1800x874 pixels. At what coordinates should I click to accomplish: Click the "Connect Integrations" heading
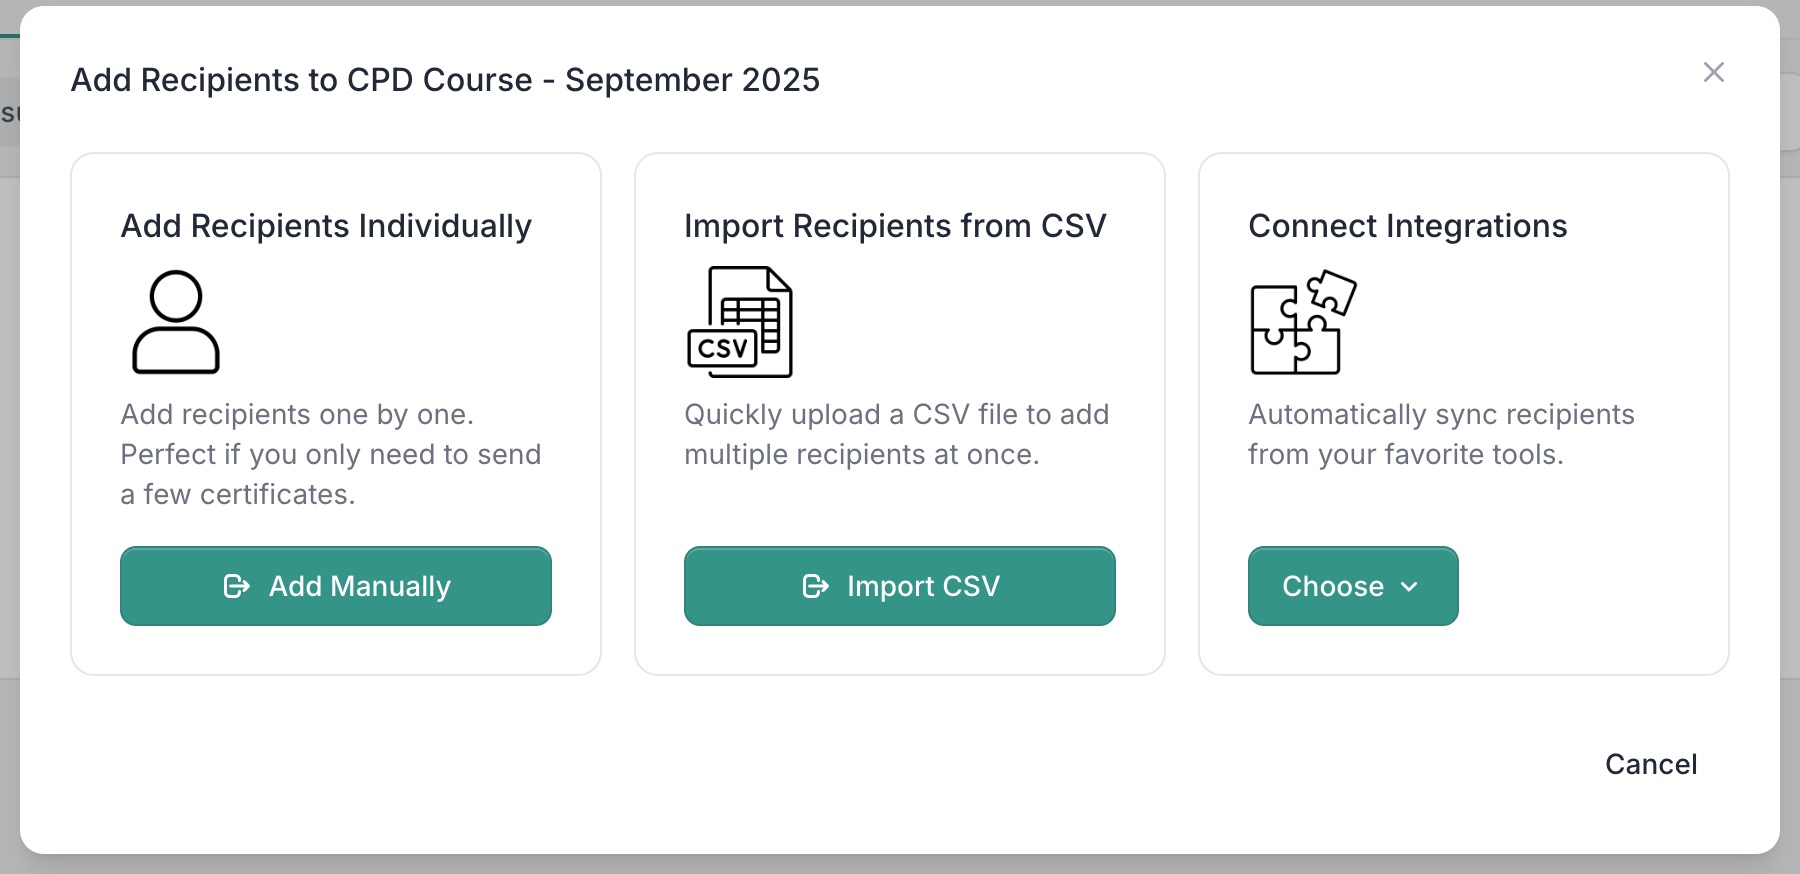coord(1407,226)
